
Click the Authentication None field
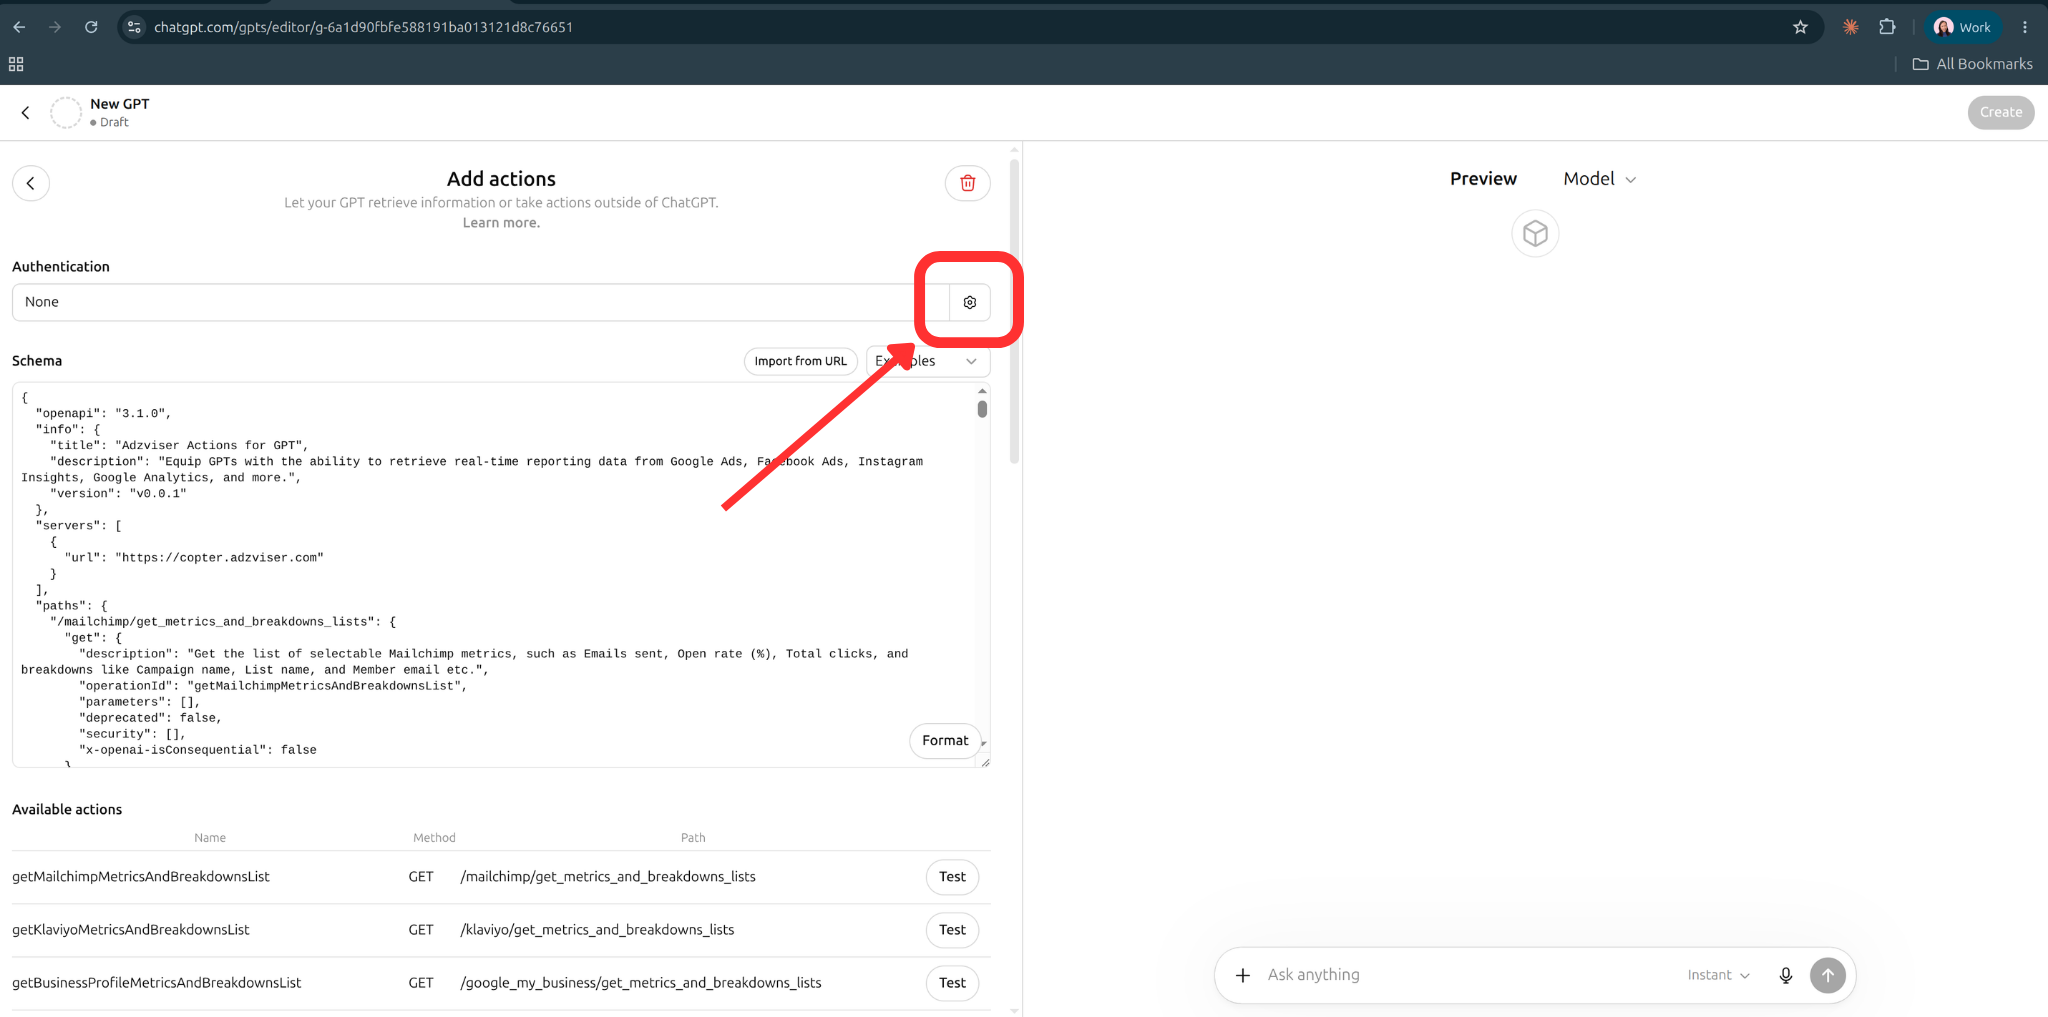[481, 302]
